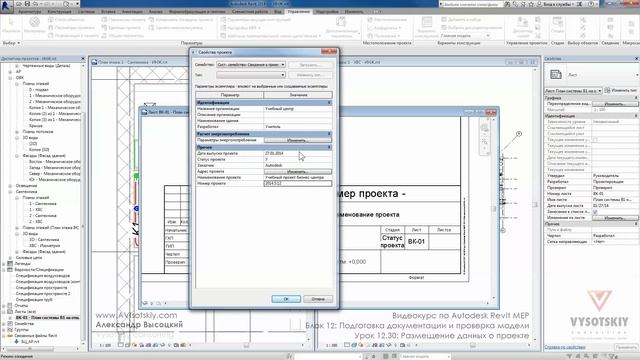This screenshot has height=360, width=640.
Task: Expand the Семейства node in browser
Action: click(4, 324)
